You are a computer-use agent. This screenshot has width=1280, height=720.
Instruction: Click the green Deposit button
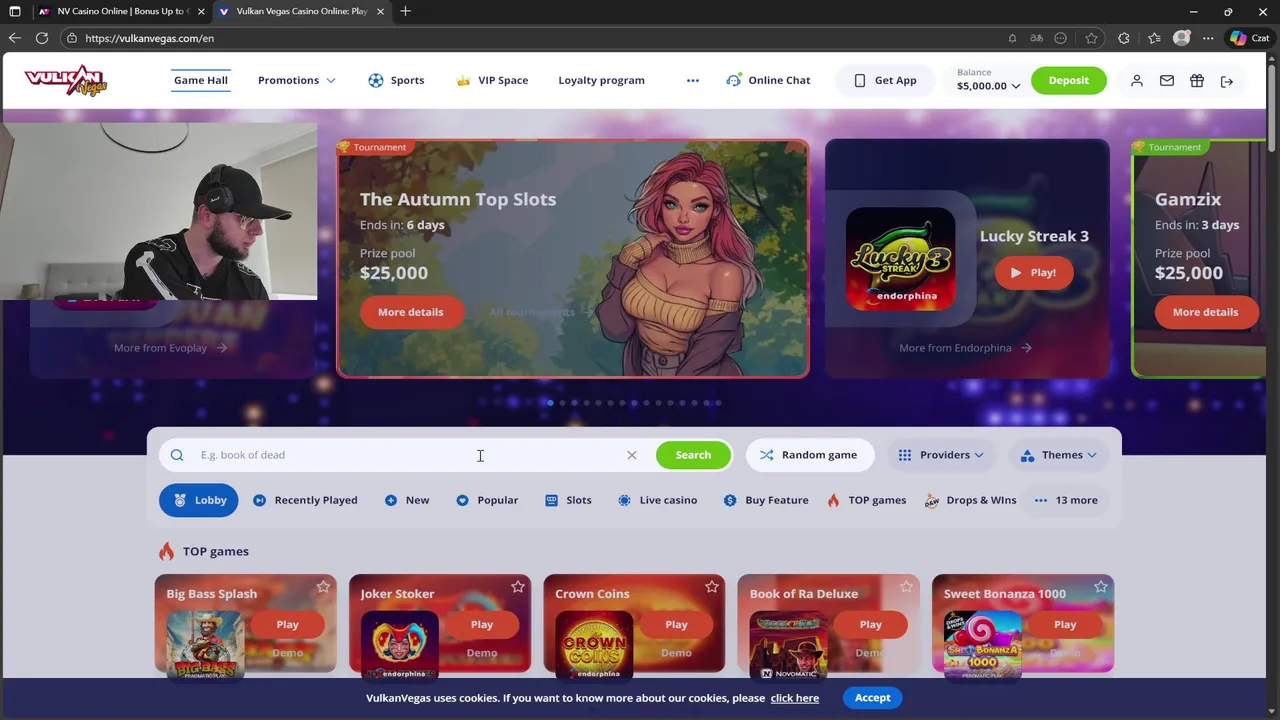pyautogui.click(x=1068, y=80)
